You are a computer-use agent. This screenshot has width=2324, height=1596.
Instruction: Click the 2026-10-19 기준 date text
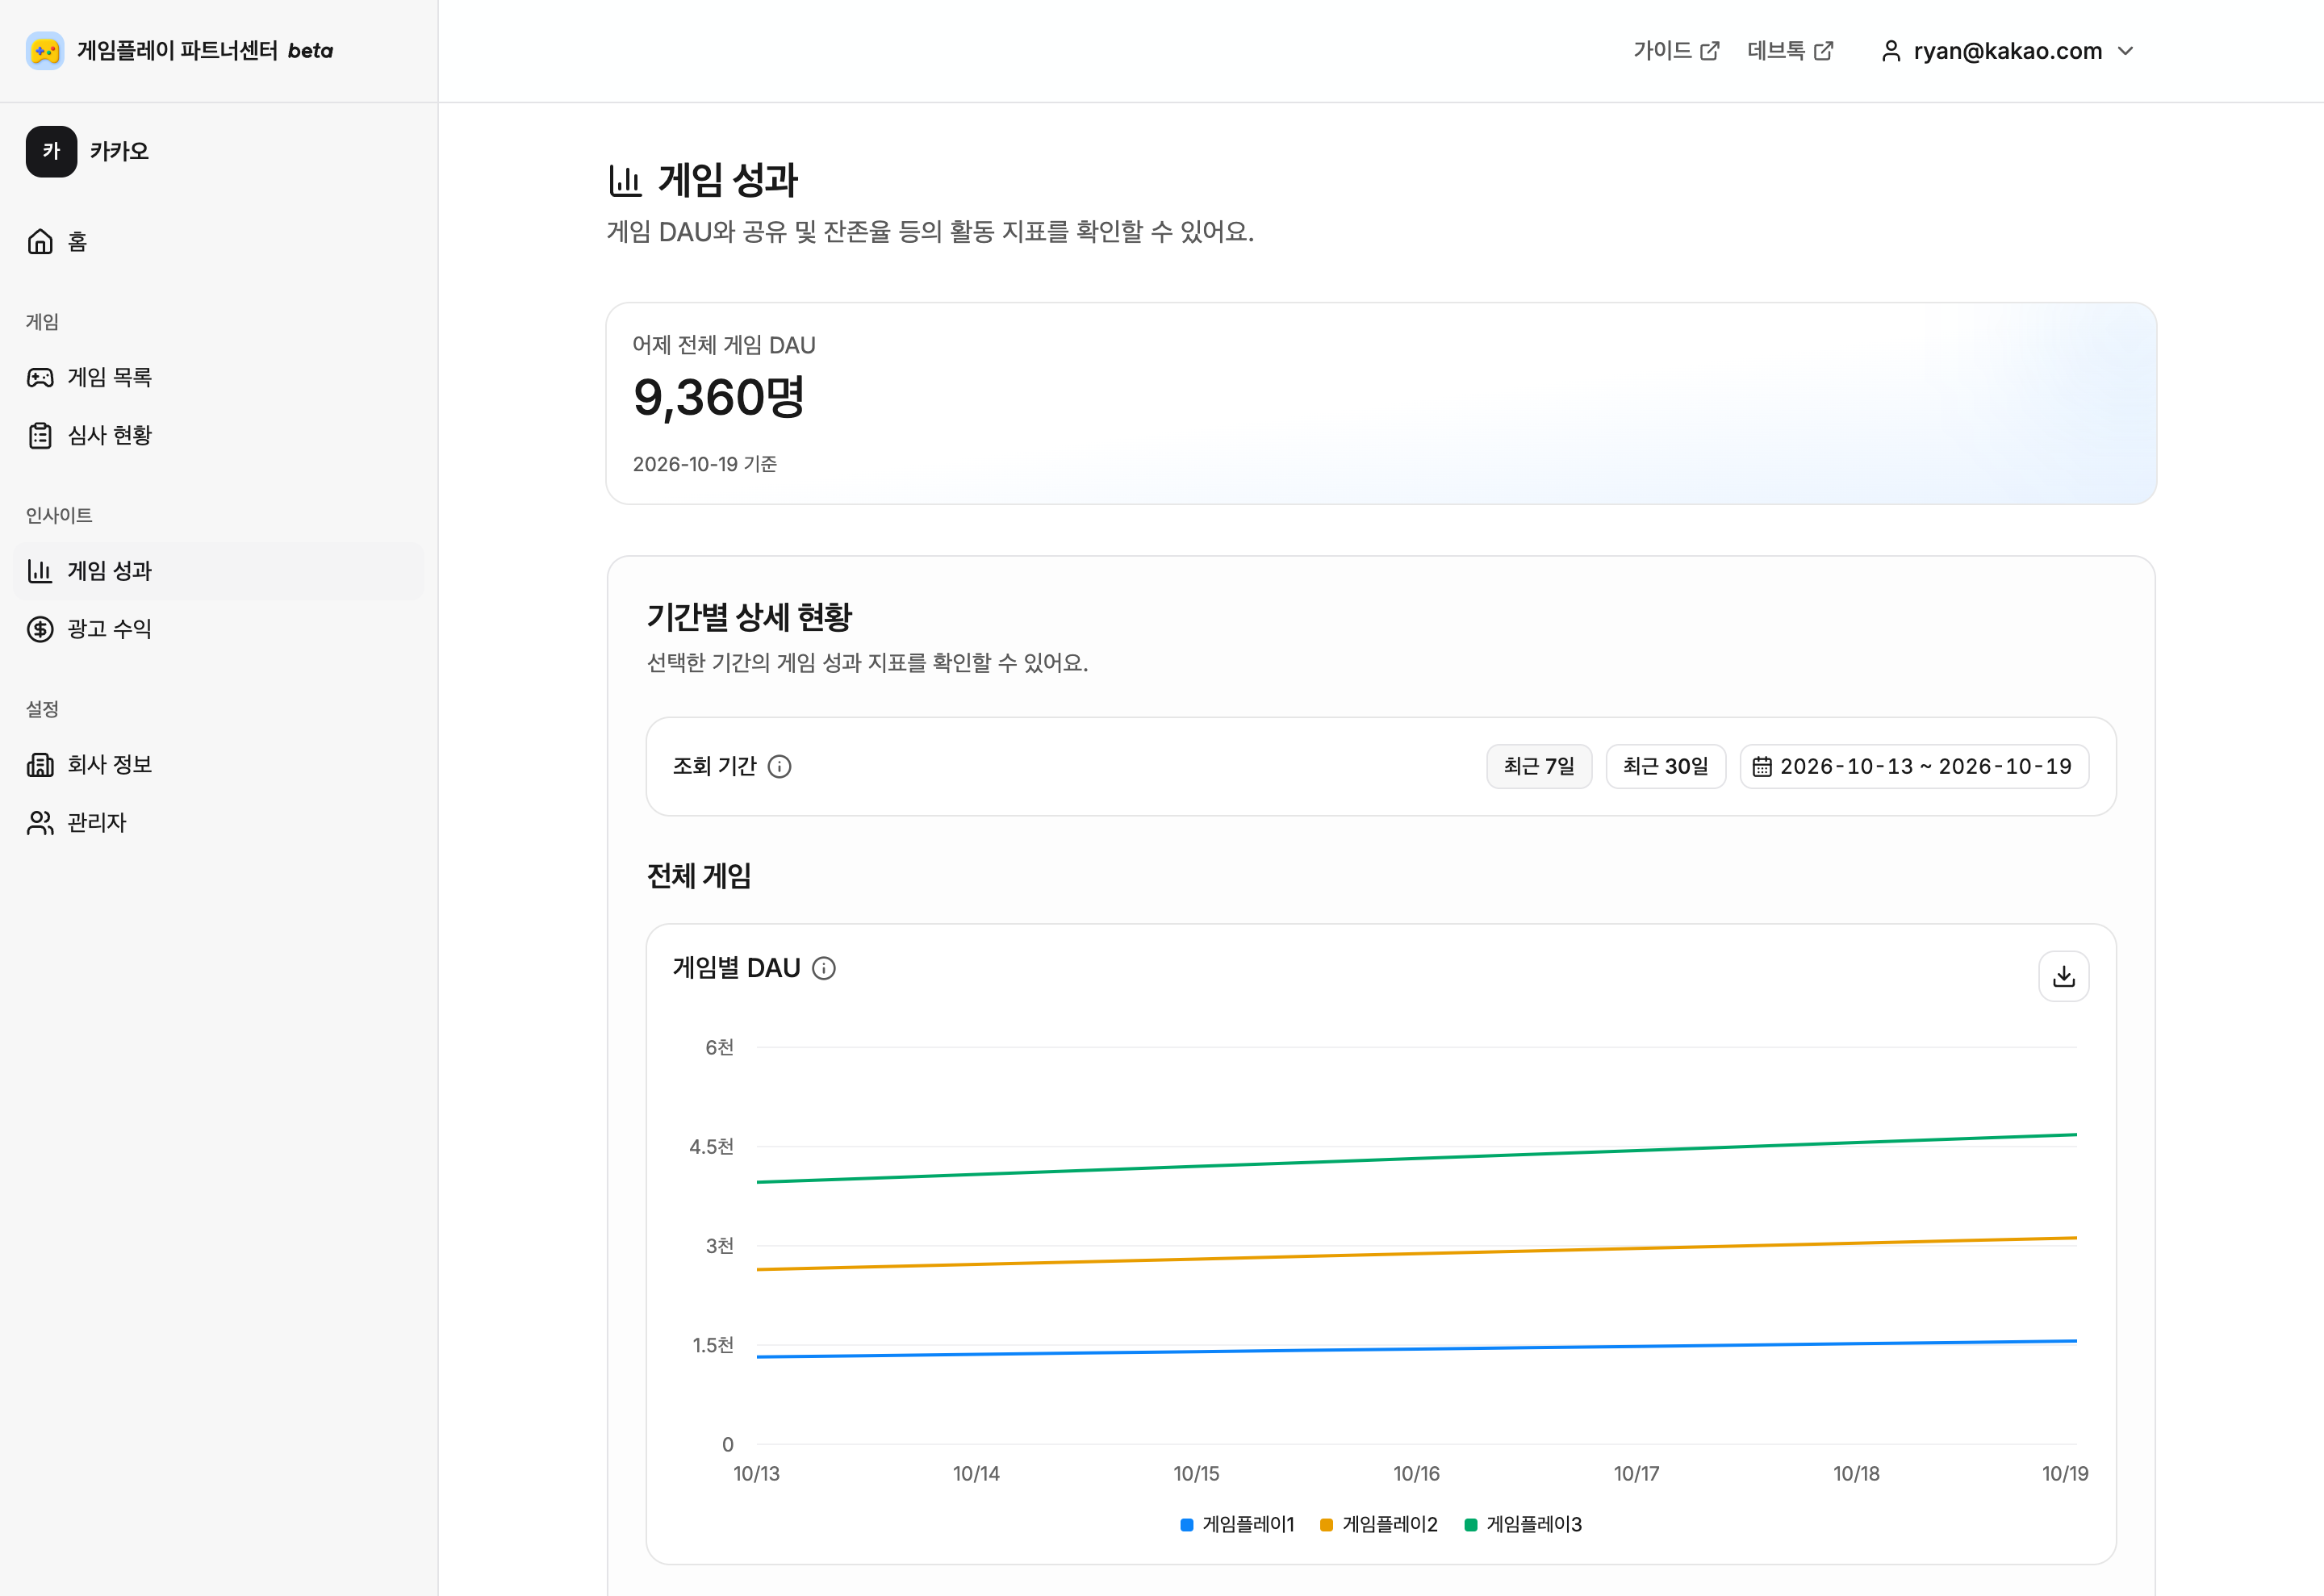coord(705,465)
